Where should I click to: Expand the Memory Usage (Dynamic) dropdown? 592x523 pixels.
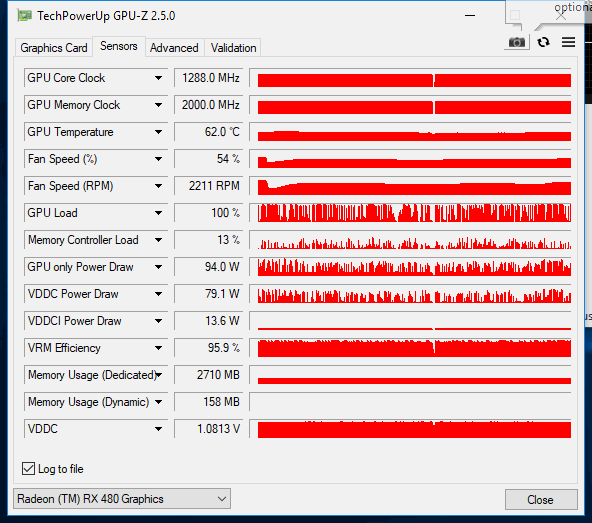click(x=158, y=402)
